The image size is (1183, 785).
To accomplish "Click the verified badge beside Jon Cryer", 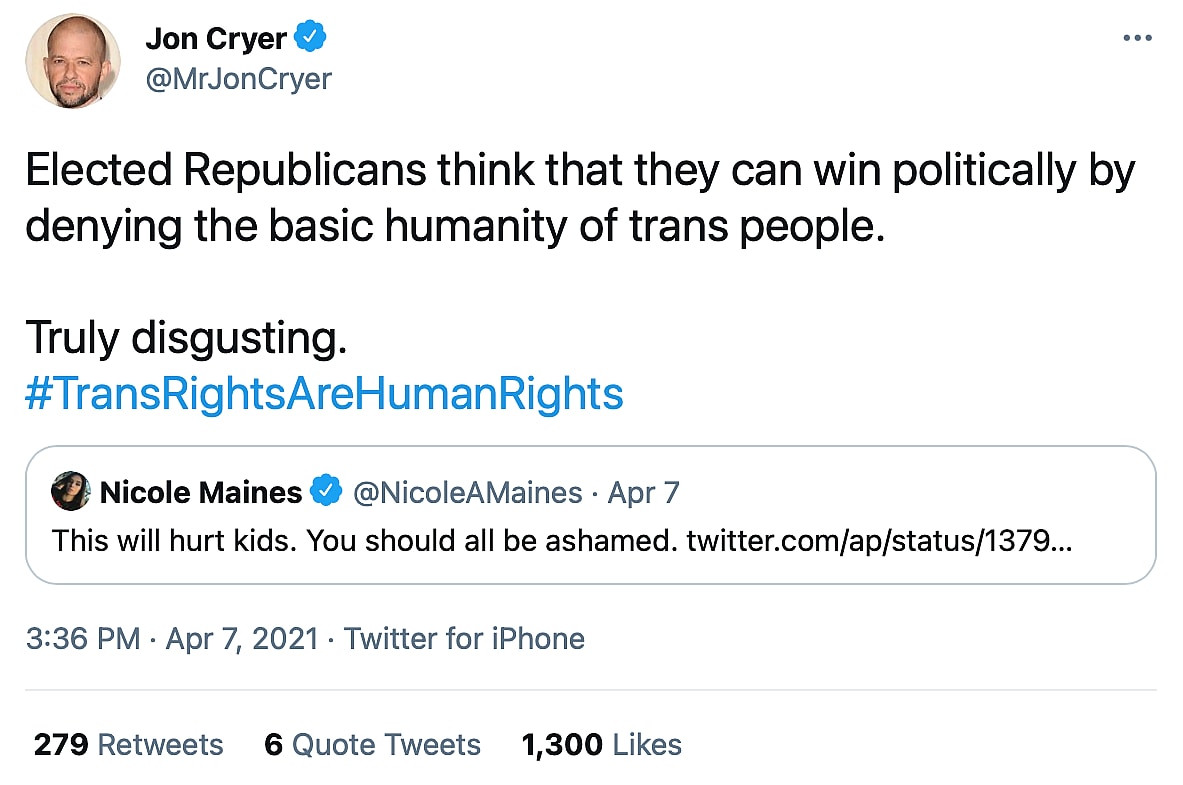I will [x=311, y=38].
